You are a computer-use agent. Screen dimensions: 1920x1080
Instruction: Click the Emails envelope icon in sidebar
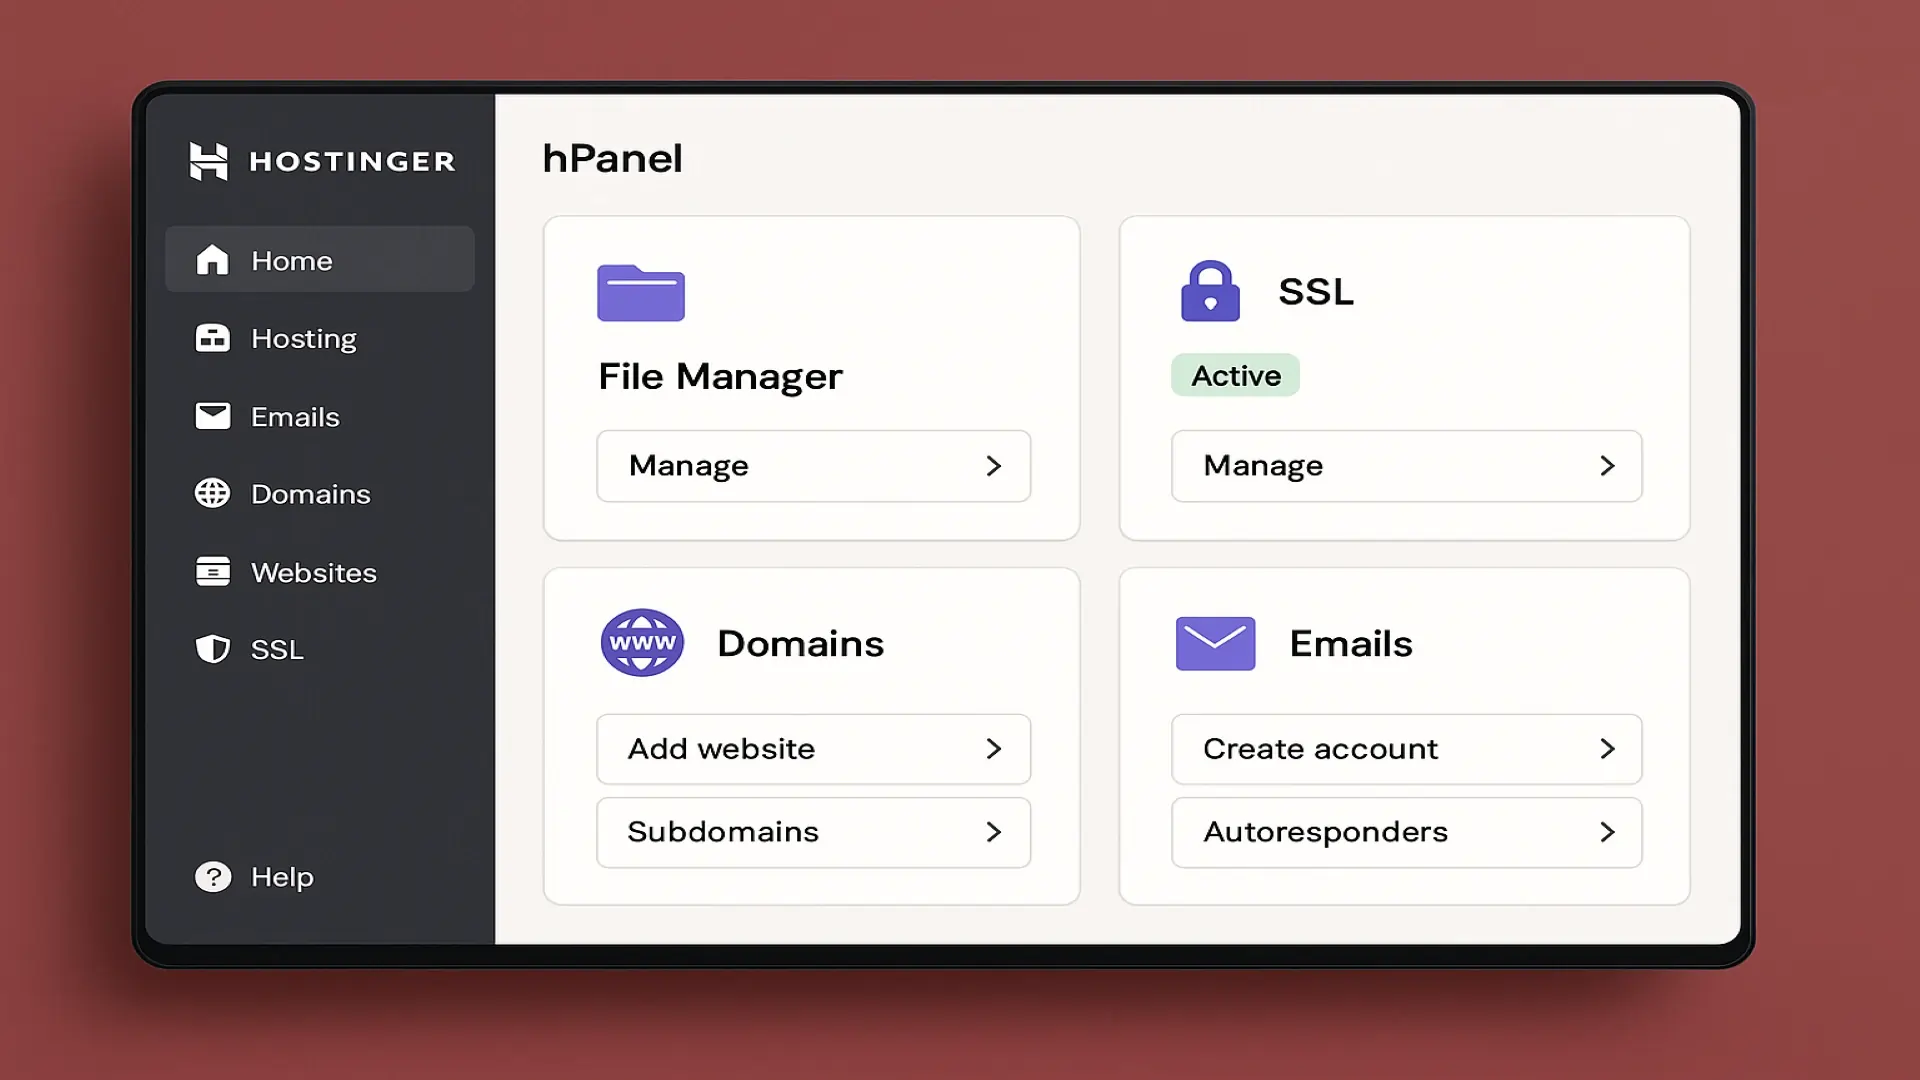[212, 416]
